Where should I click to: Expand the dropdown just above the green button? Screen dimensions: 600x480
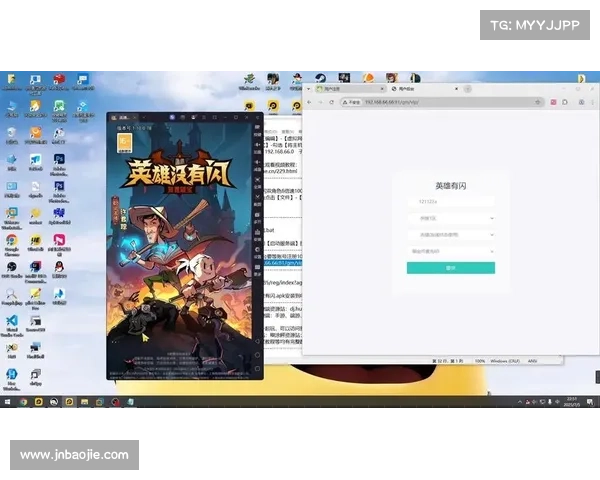tap(451, 251)
